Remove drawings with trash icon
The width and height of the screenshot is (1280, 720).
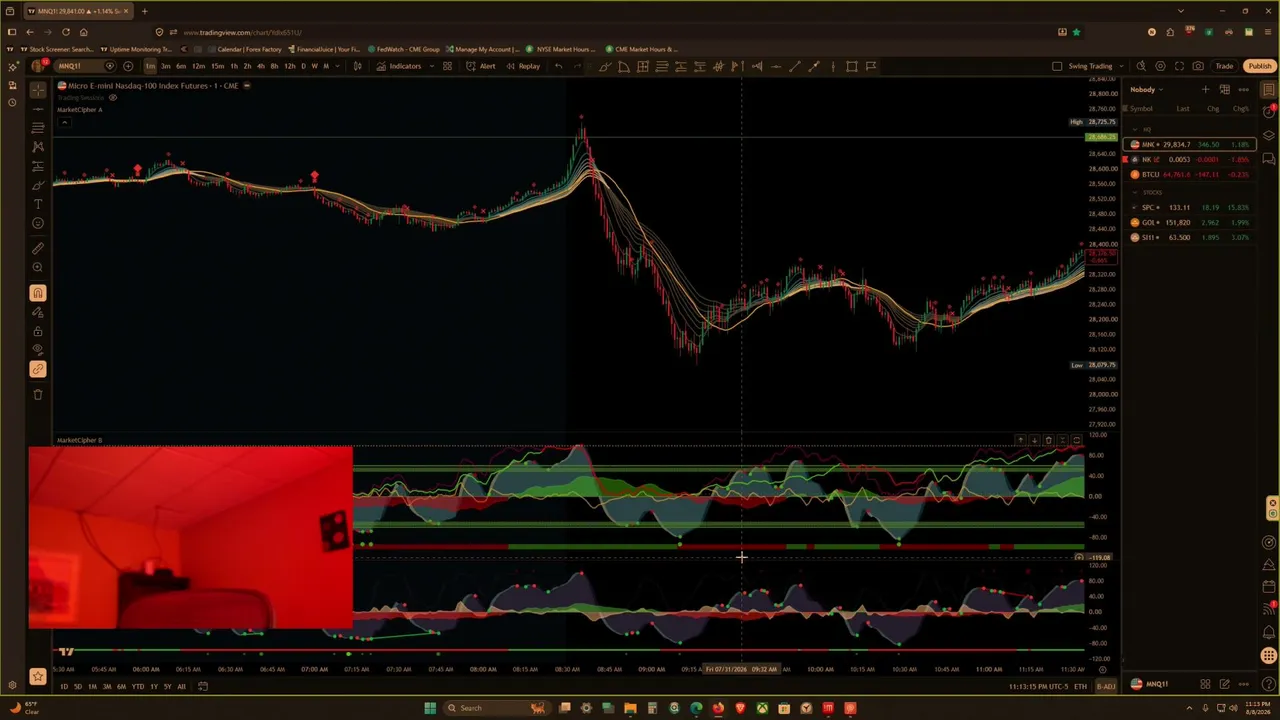38,394
